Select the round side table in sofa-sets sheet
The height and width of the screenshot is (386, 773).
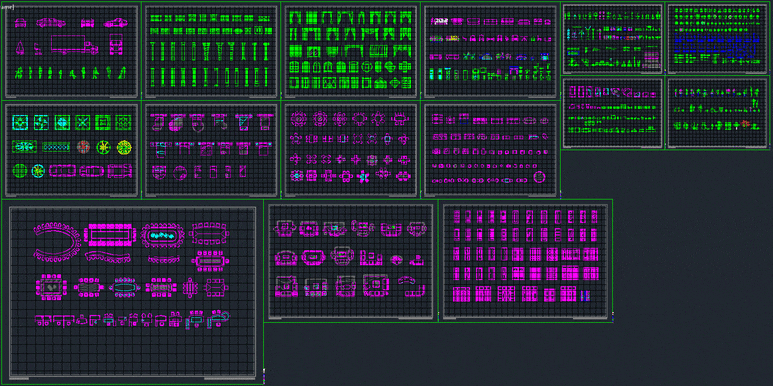point(397,259)
